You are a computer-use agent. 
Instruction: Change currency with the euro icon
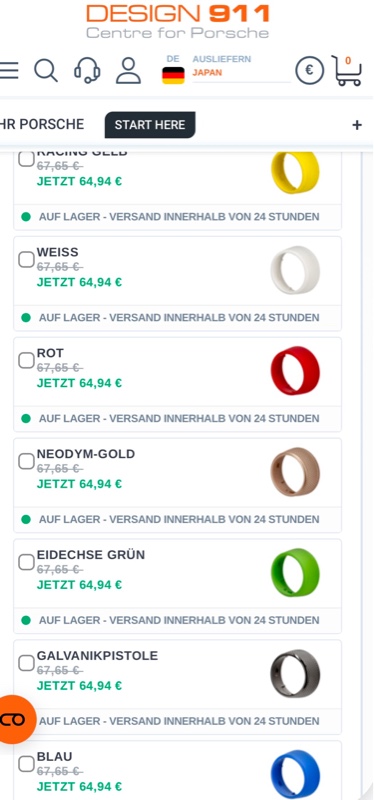pos(309,70)
